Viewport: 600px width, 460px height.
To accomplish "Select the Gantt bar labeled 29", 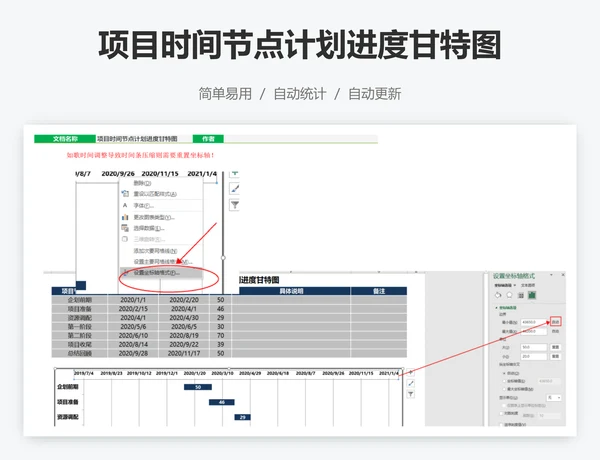I will pos(243,417).
